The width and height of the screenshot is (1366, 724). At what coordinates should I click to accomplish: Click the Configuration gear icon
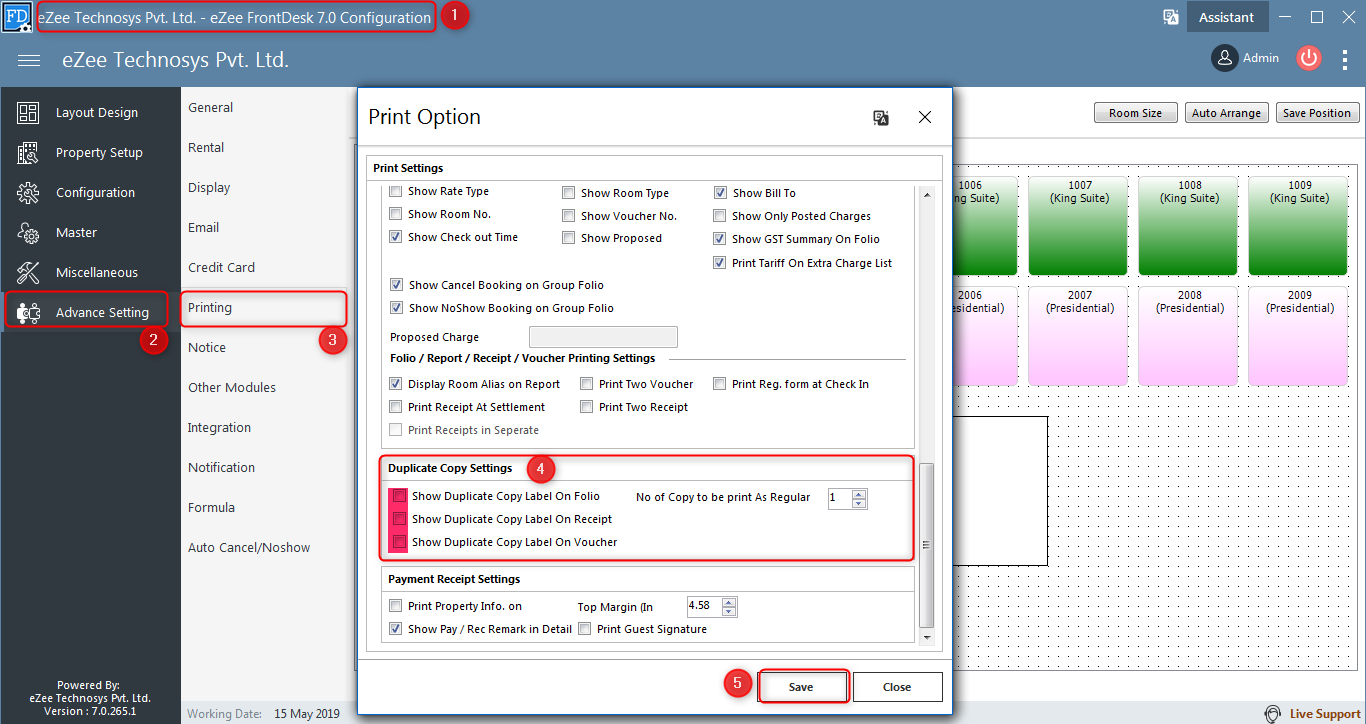[28, 193]
